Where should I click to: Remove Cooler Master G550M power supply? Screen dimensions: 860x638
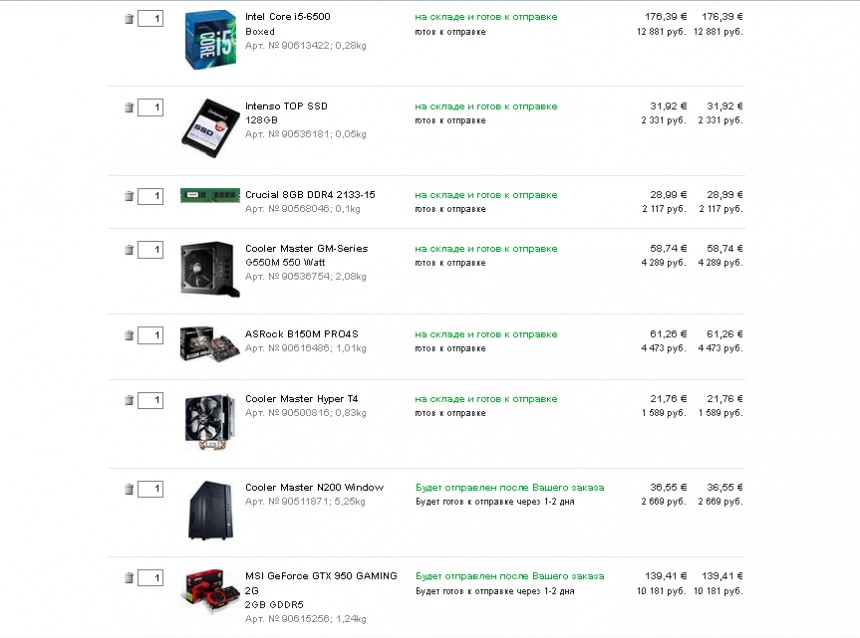129,250
